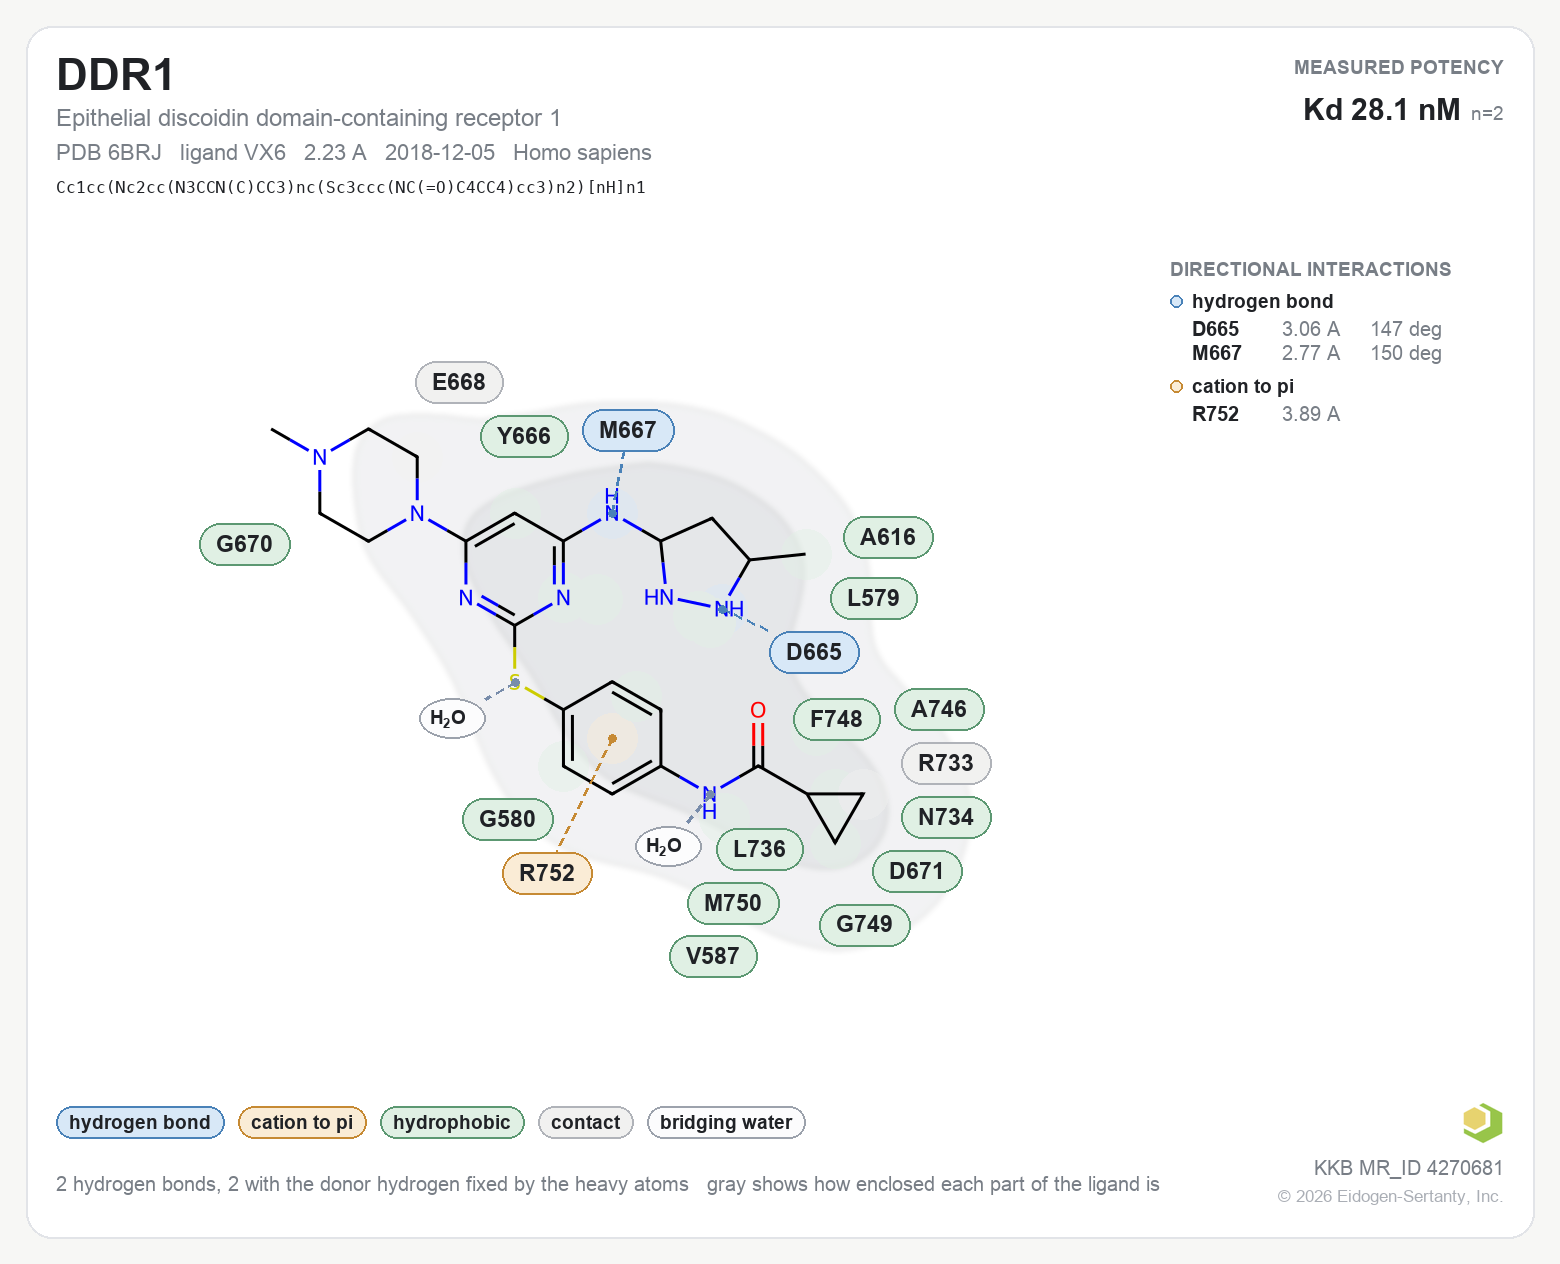Click the SMILES string text
Viewport: 1560px width, 1264px height.
coord(351,188)
